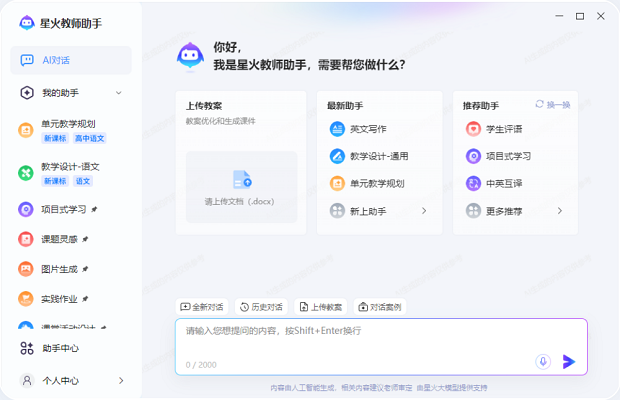Open the 英文写作 assistant
The height and width of the screenshot is (400, 620).
[367, 129]
